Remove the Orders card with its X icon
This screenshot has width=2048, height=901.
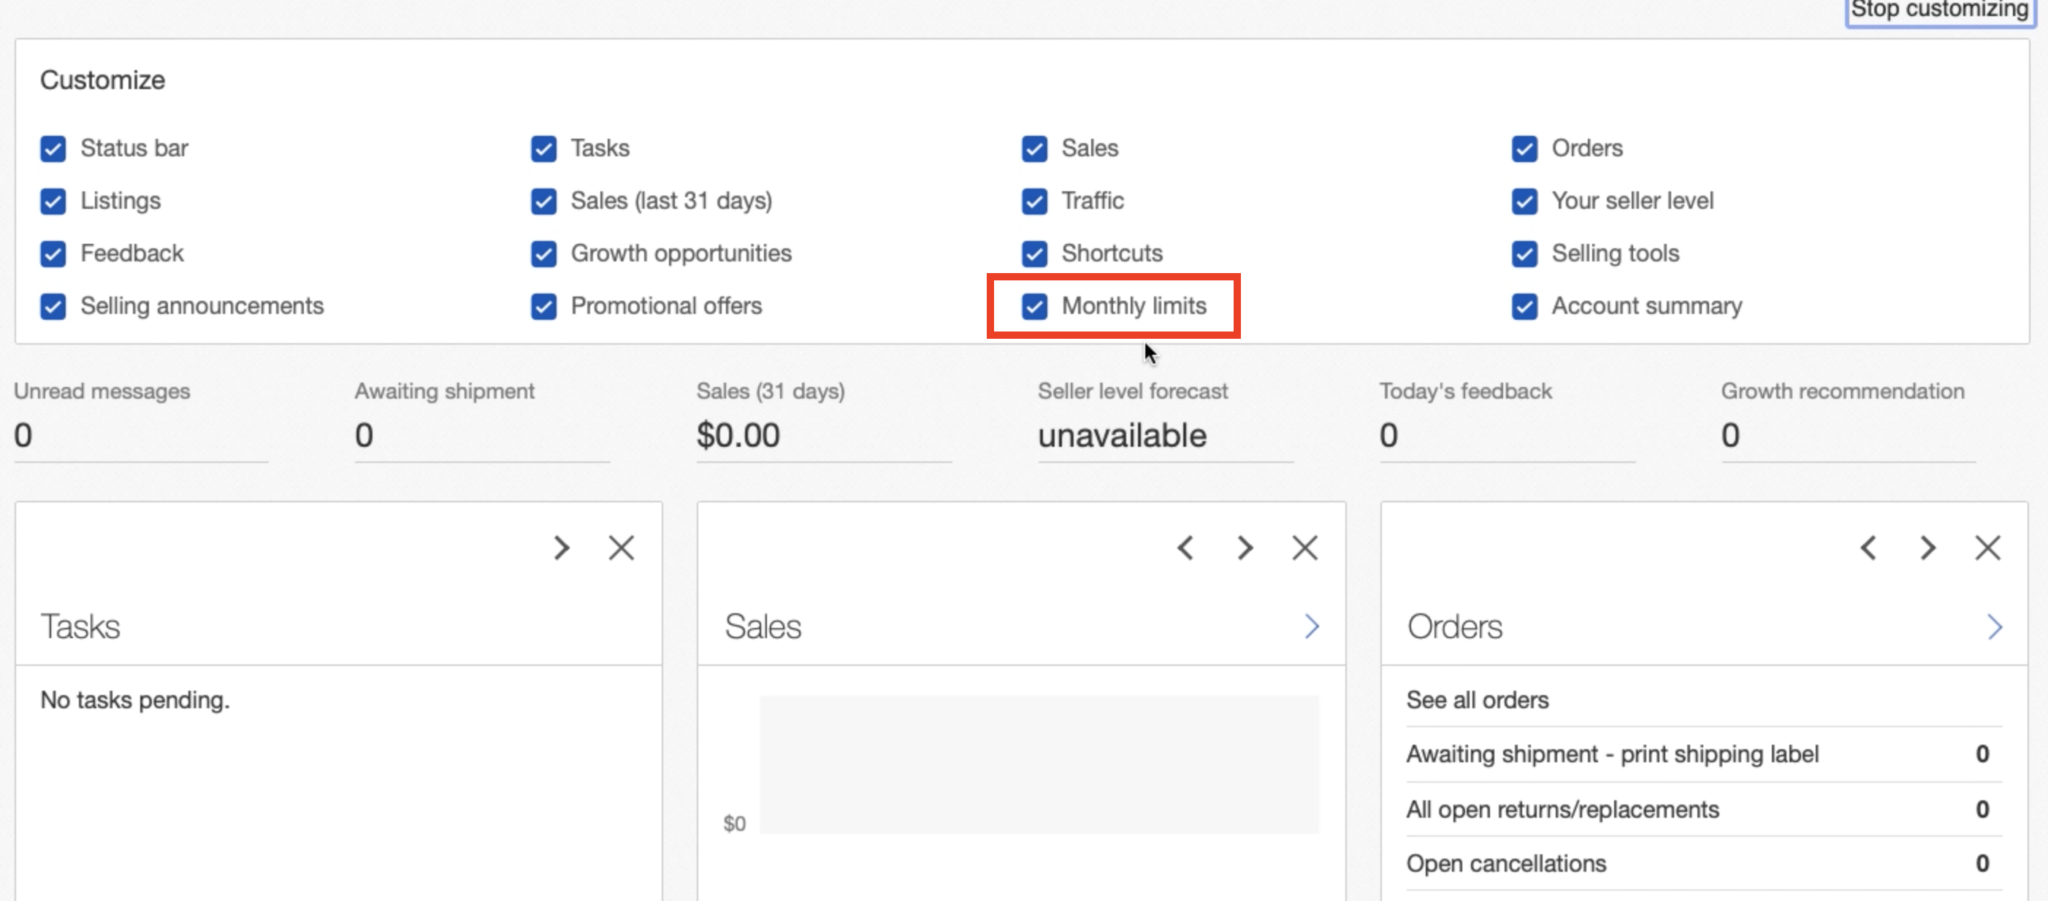(1987, 548)
